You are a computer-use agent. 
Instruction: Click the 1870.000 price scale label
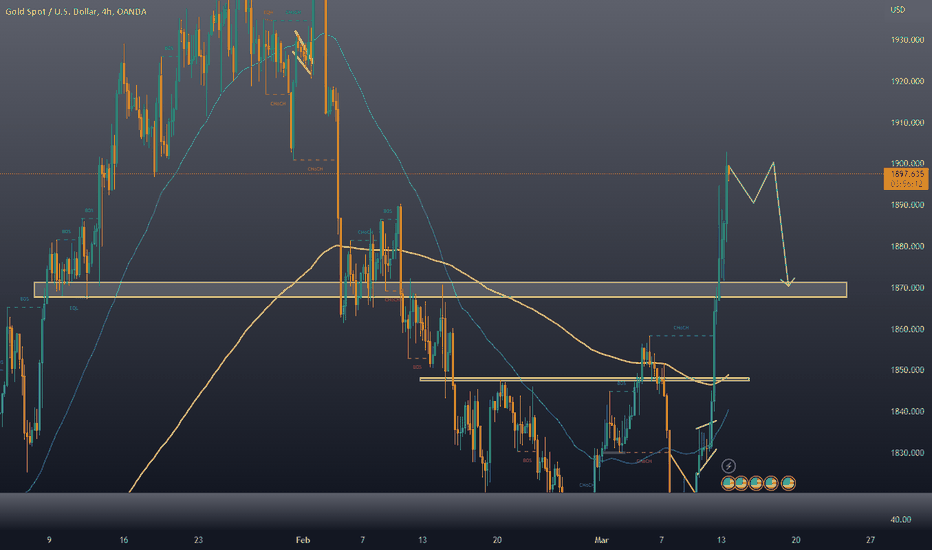907,287
